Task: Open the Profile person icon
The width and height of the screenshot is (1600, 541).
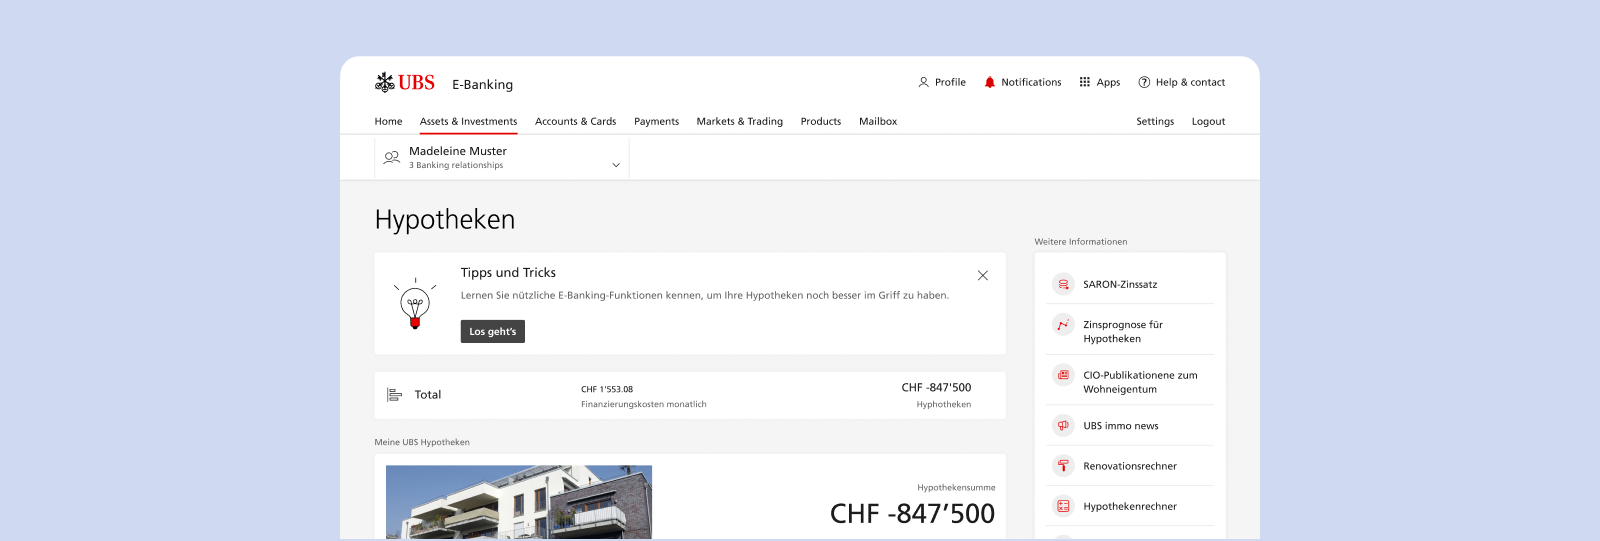Action: click(923, 82)
